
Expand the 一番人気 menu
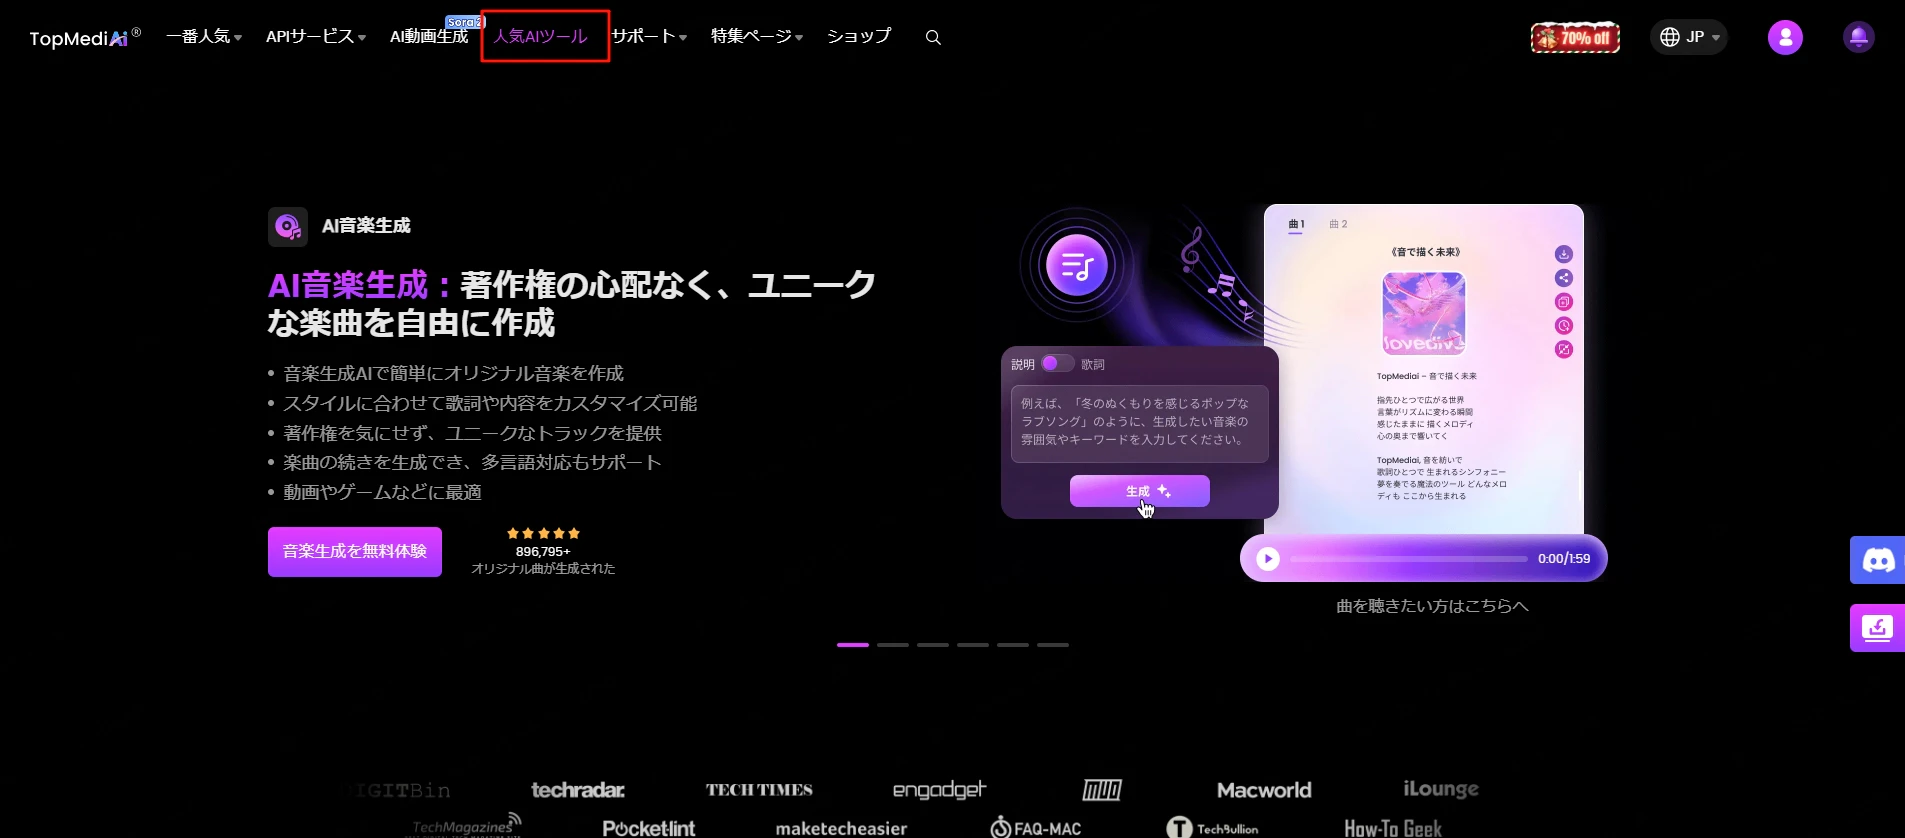204,36
